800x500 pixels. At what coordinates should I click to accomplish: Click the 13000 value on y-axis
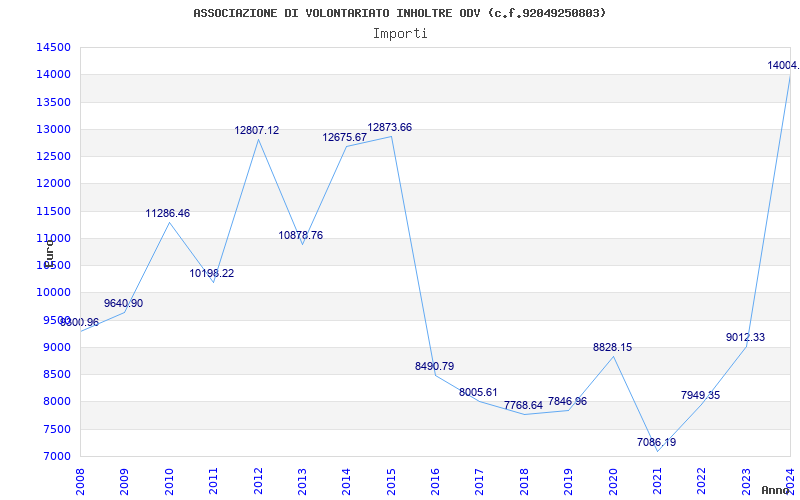(53, 129)
